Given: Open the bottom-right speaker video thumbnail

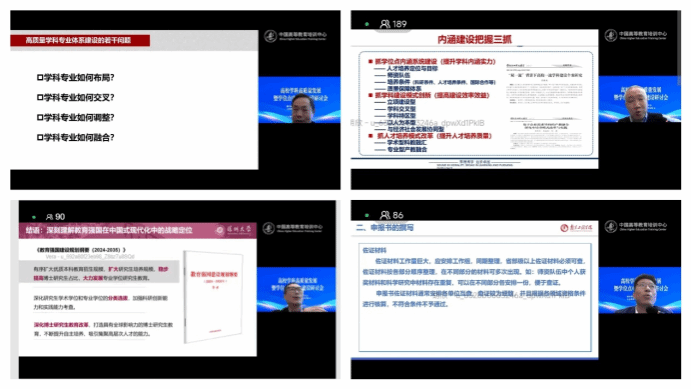Looking at the screenshot, I should click(x=639, y=290).
